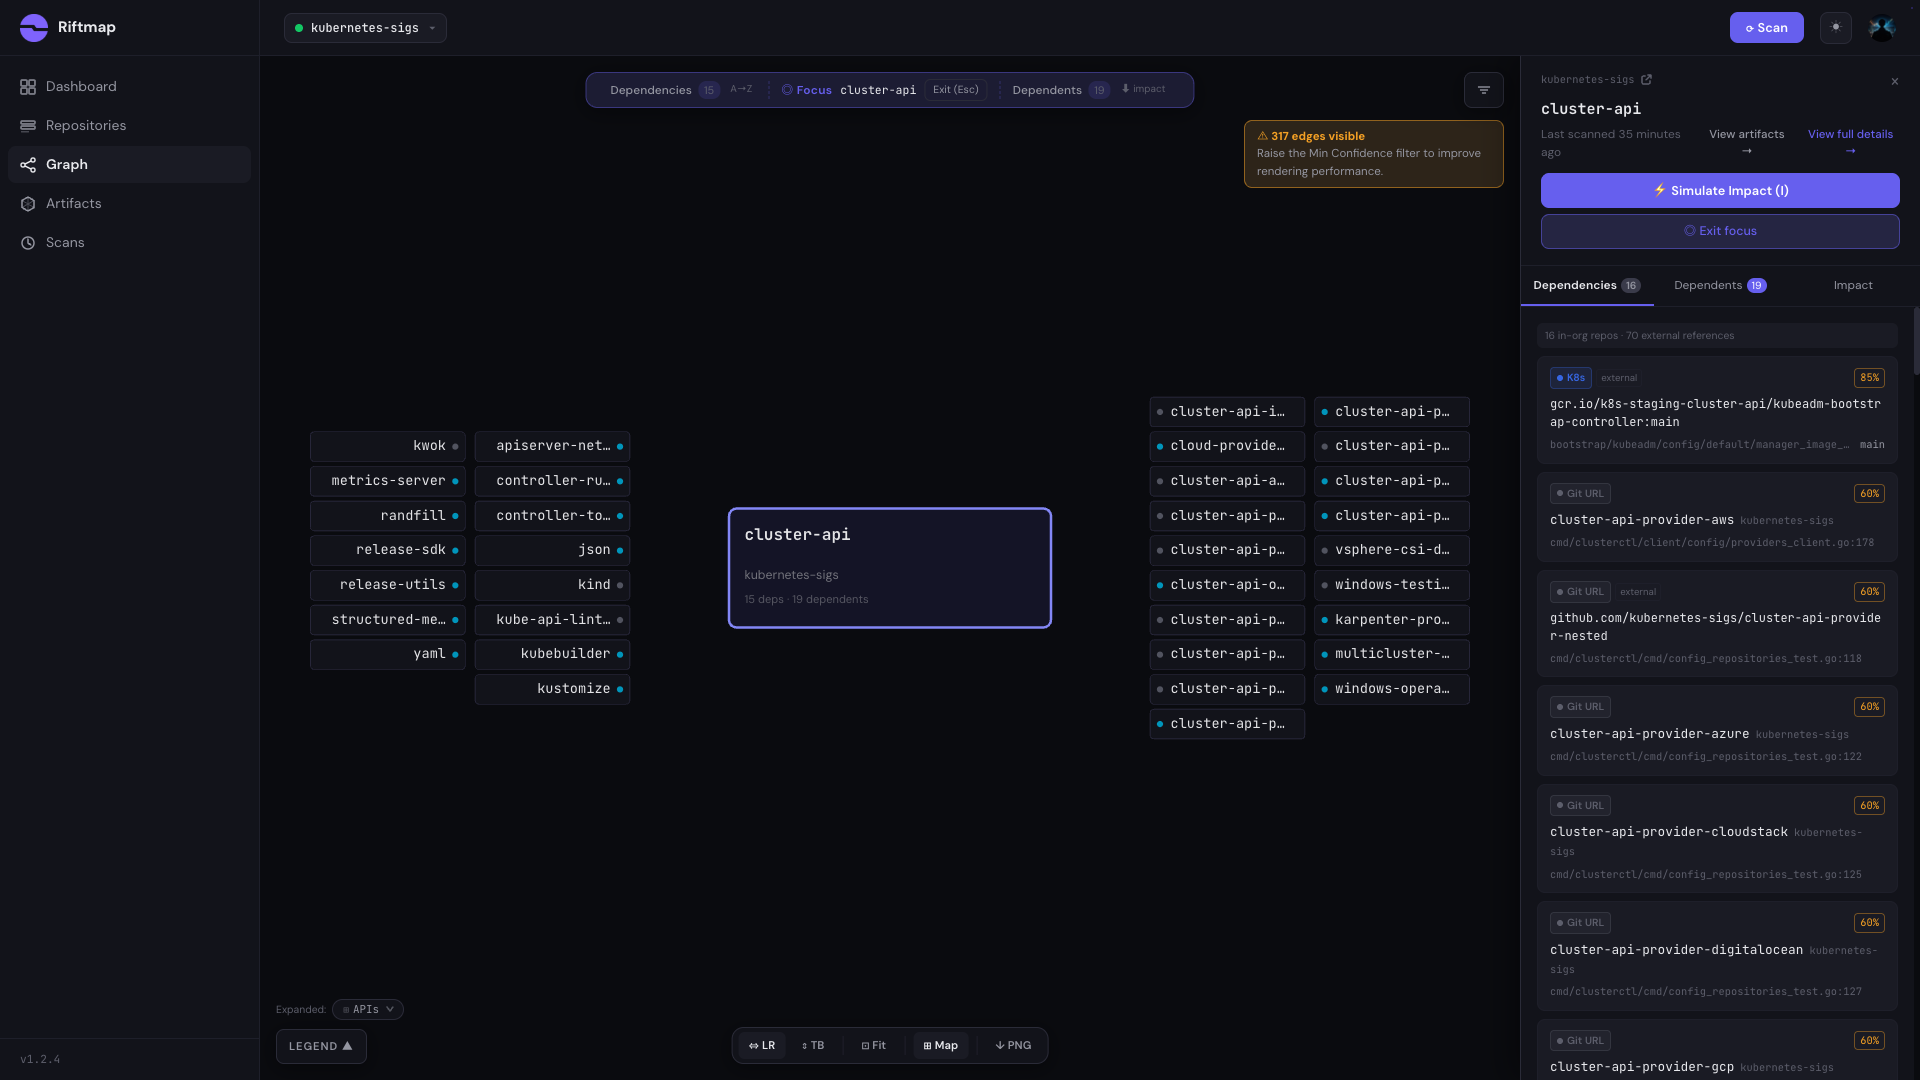Select the kind node
This screenshot has height=1080, width=1920.
point(552,585)
